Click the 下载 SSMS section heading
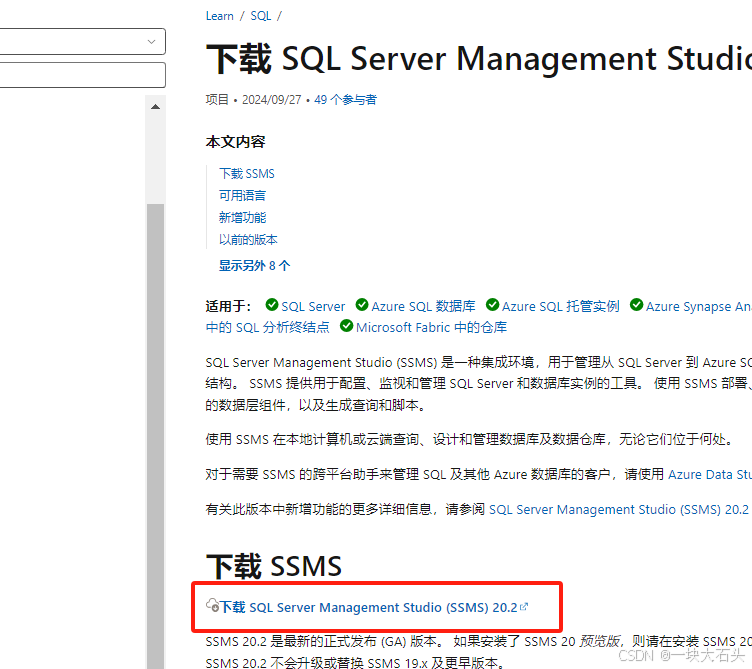The width and height of the screenshot is (752, 669). tap(274, 566)
